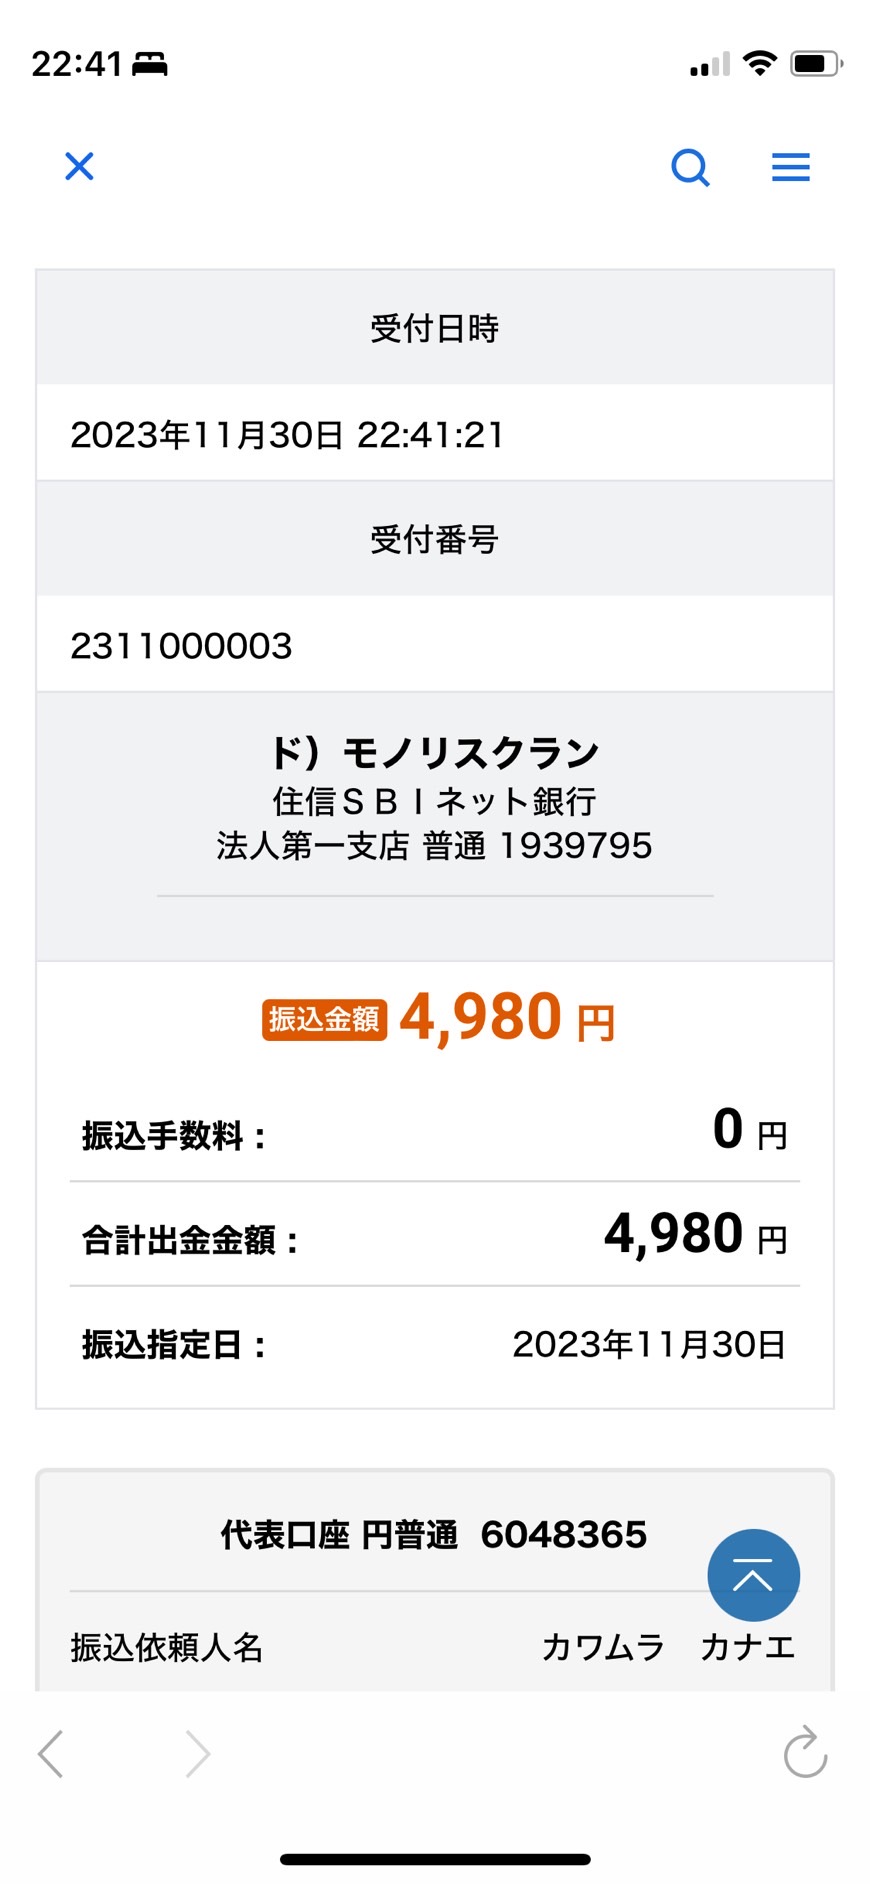Tap the 振込手数料 row
Viewport: 870px width, 1884px height.
435,1132
